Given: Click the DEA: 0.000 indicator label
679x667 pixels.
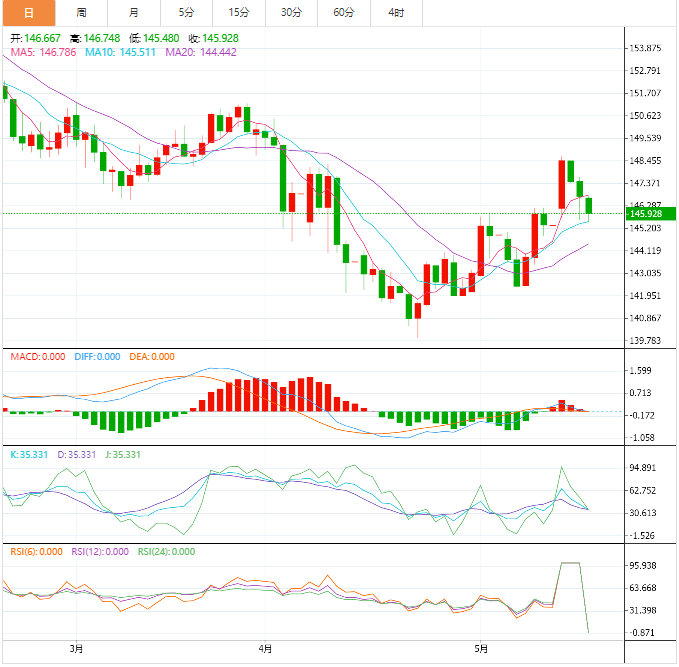Looking at the screenshot, I should click(x=152, y=357).
